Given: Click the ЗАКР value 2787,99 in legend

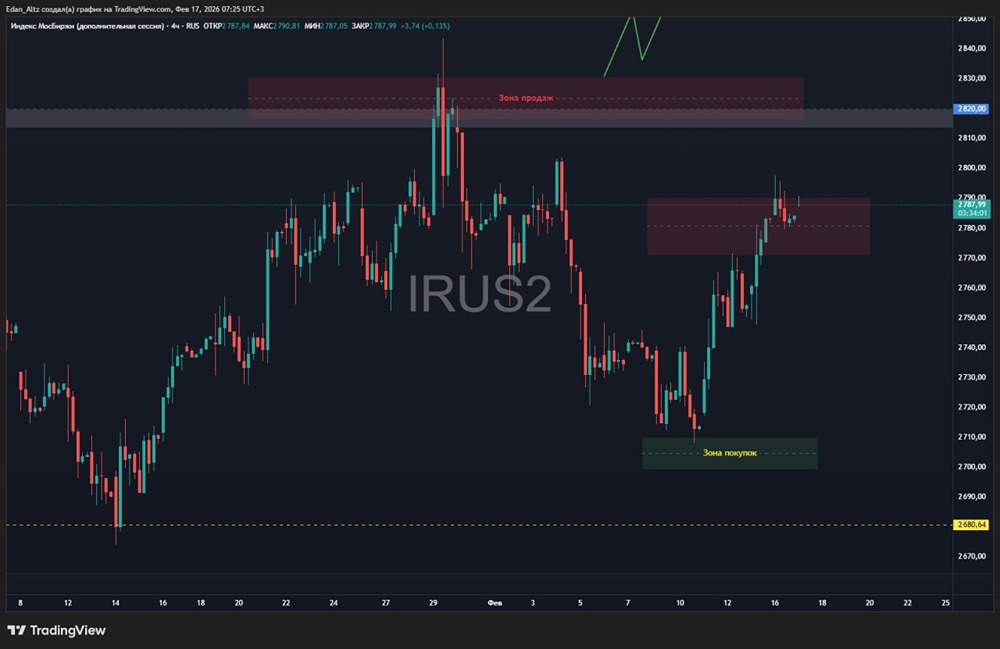Looking at the screenshot, I should click(383, 26).
